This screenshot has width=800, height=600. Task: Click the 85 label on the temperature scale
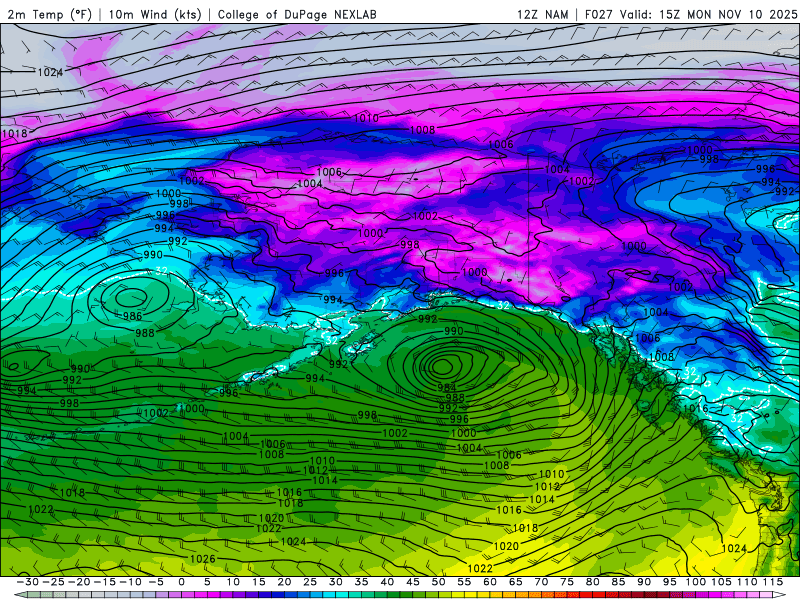point(618,582)
